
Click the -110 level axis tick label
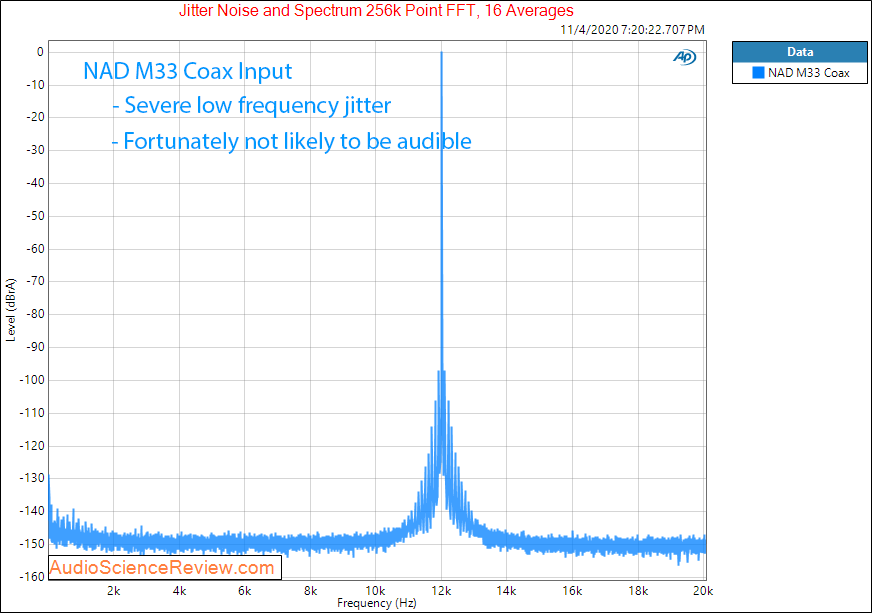[32, 413]
